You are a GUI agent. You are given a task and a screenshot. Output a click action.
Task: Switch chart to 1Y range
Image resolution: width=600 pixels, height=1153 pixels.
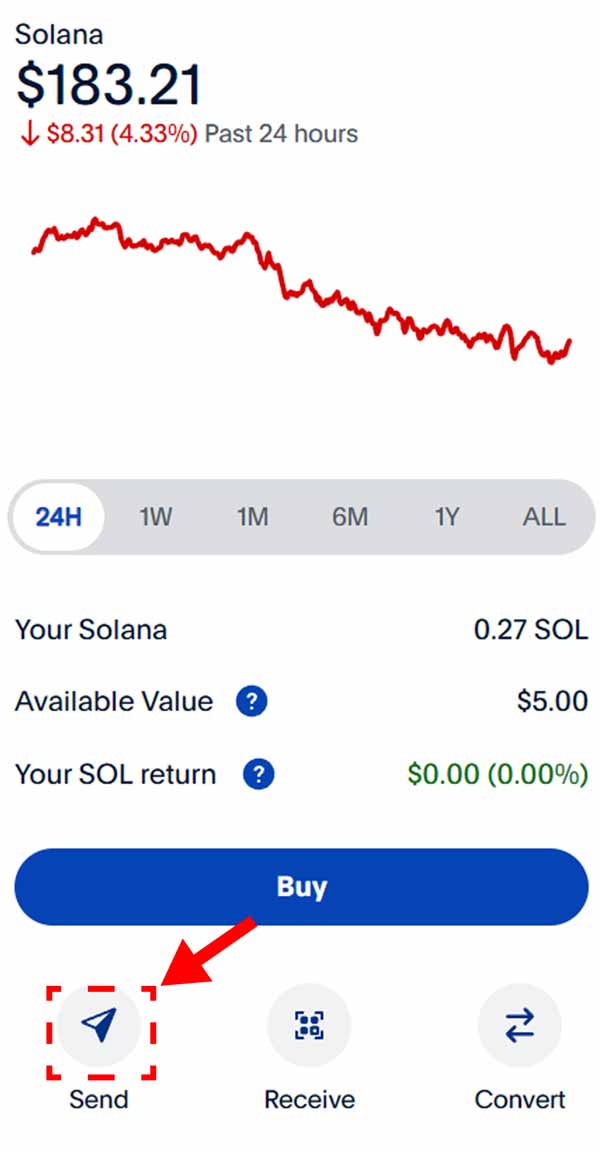click(446, 517)
